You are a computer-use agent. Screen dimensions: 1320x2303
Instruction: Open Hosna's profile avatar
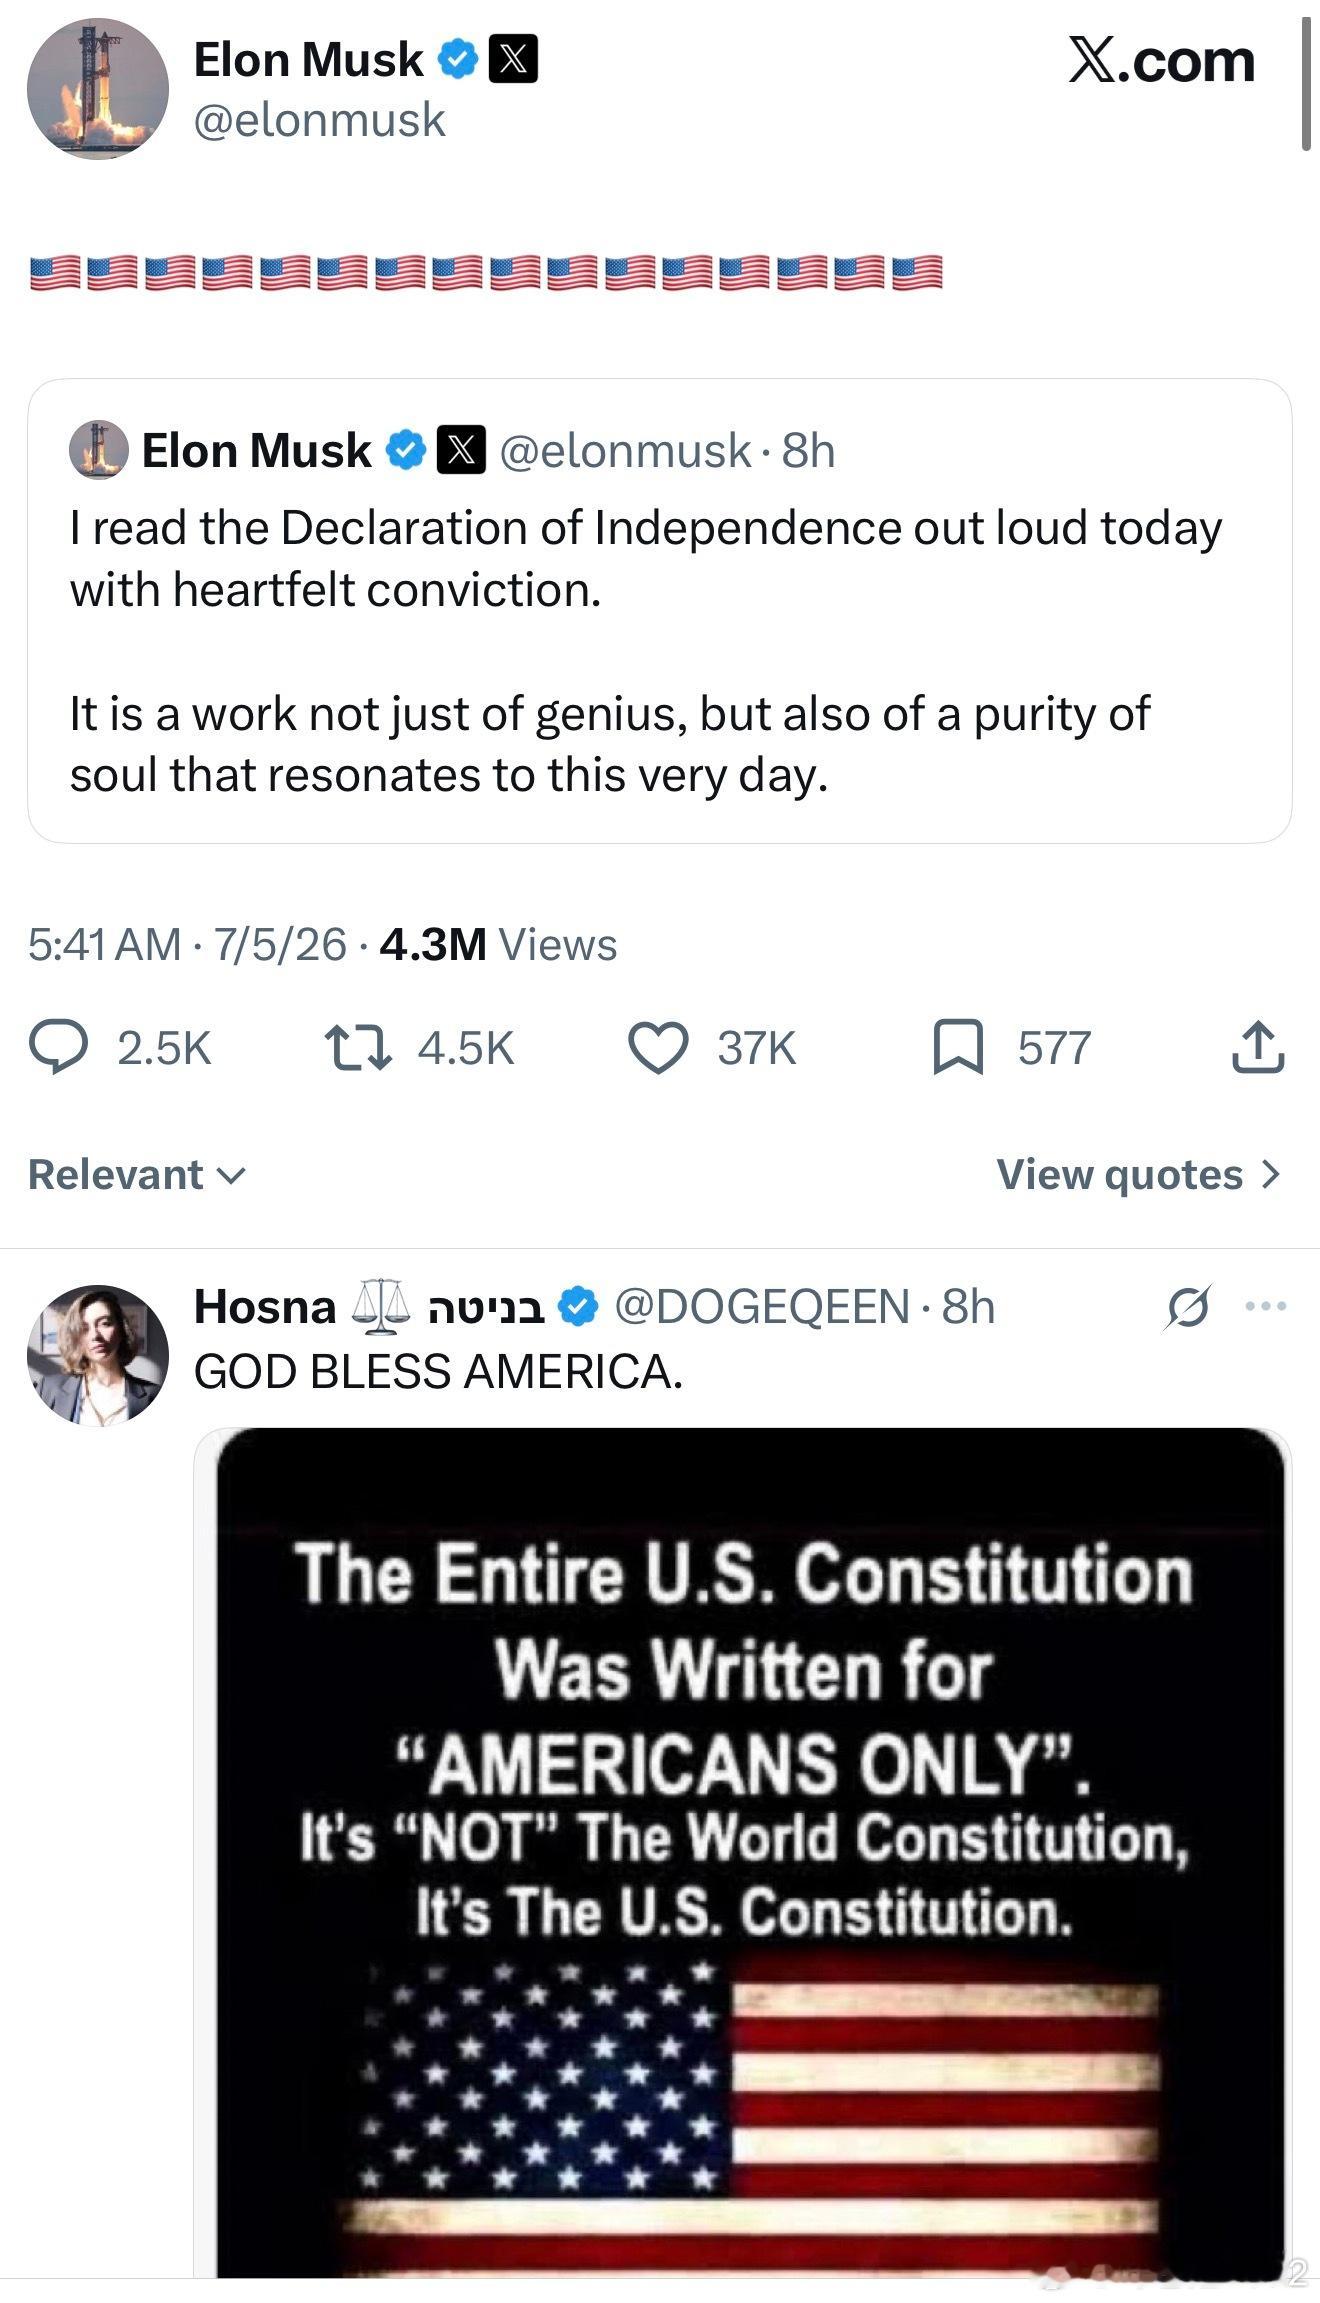click(x=97, y=1355)
